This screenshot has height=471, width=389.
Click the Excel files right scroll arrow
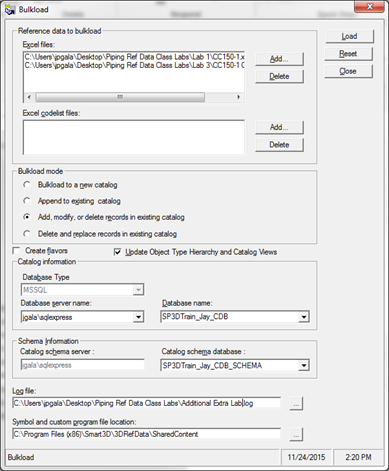[x=238, y=97]
